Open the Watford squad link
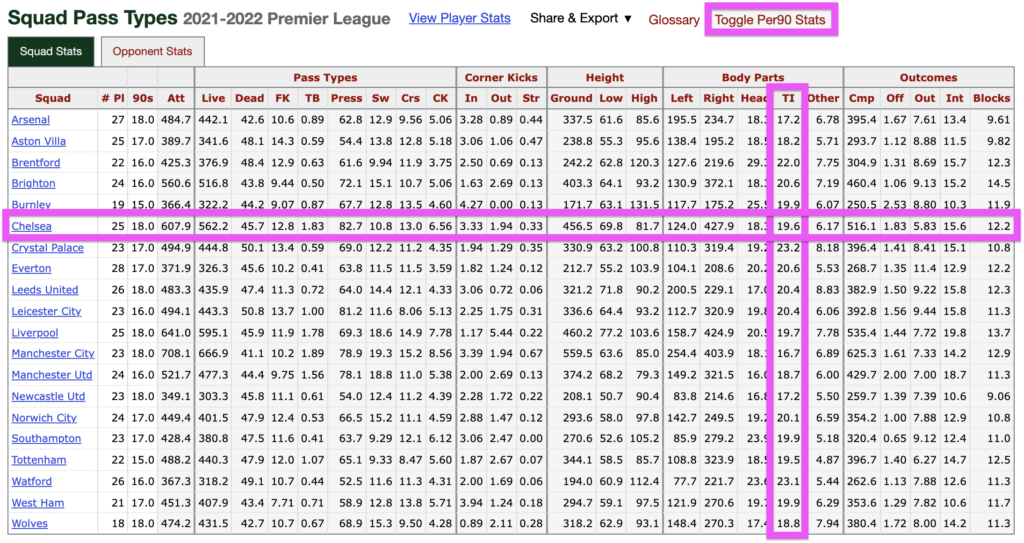 coord(31,482)
